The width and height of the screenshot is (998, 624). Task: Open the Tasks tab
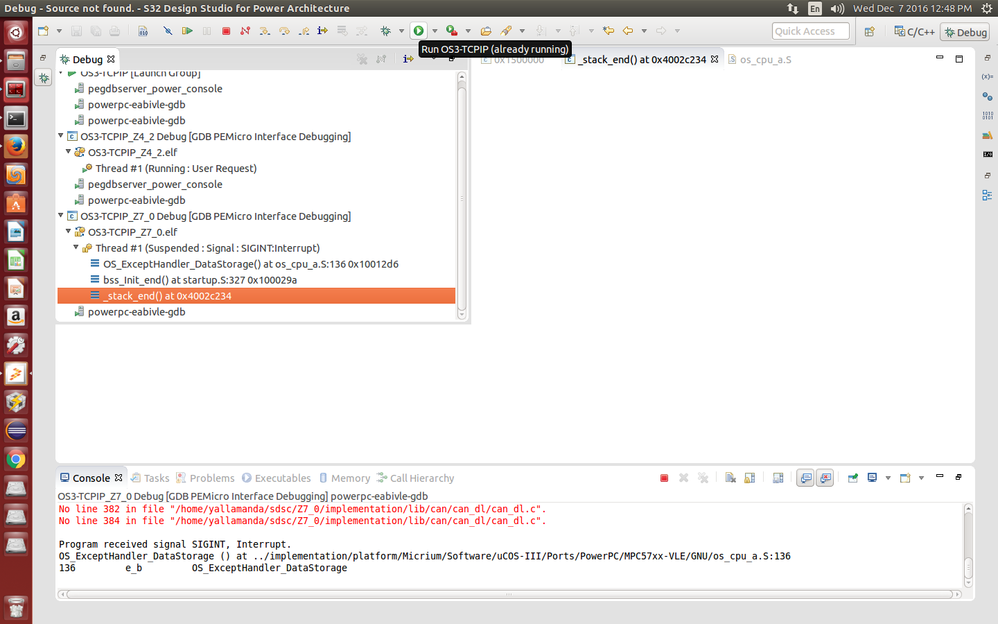coord(150,478)
